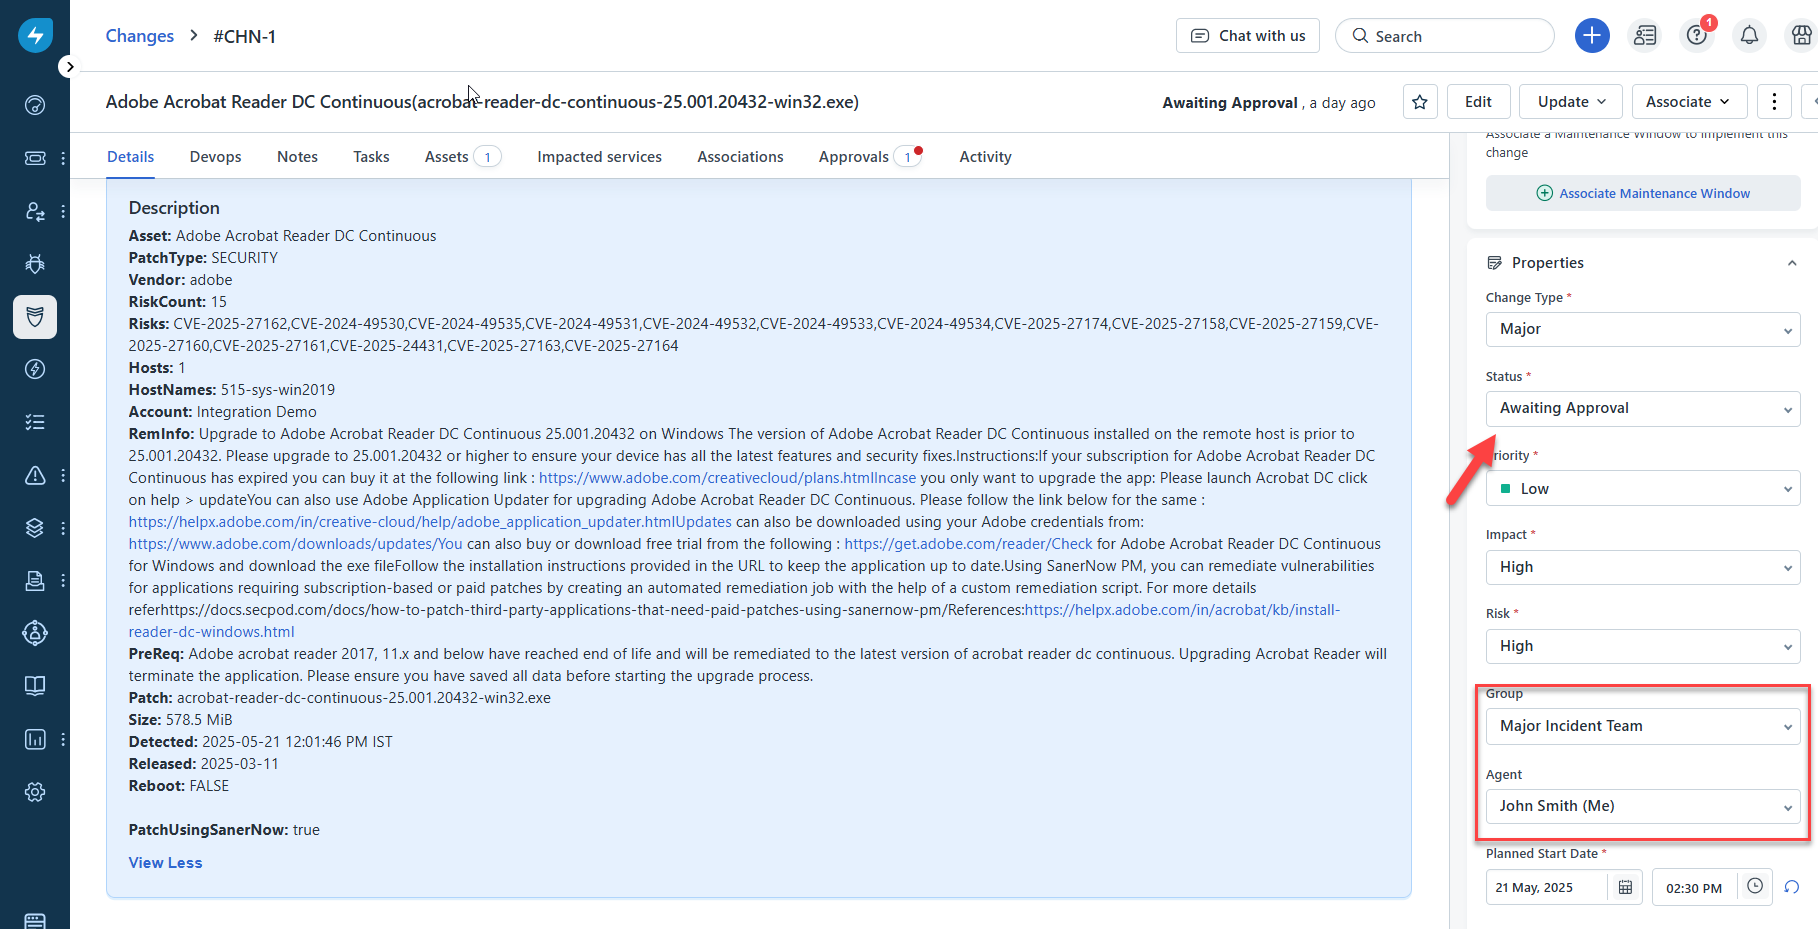
Task: Expand the left sidebar with the arrow toggle
Action: coord(67,67)
